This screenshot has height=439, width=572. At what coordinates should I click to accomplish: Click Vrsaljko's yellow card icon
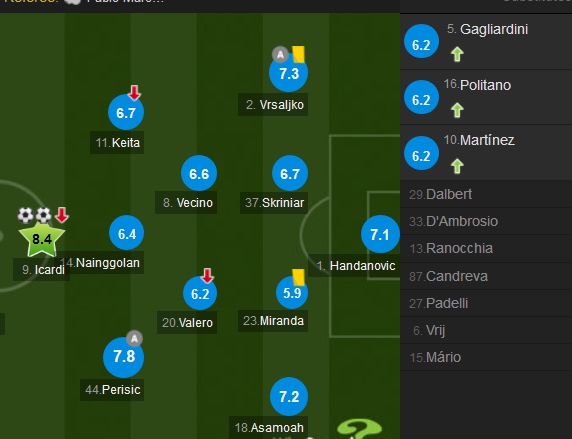[x=299, y=54]
